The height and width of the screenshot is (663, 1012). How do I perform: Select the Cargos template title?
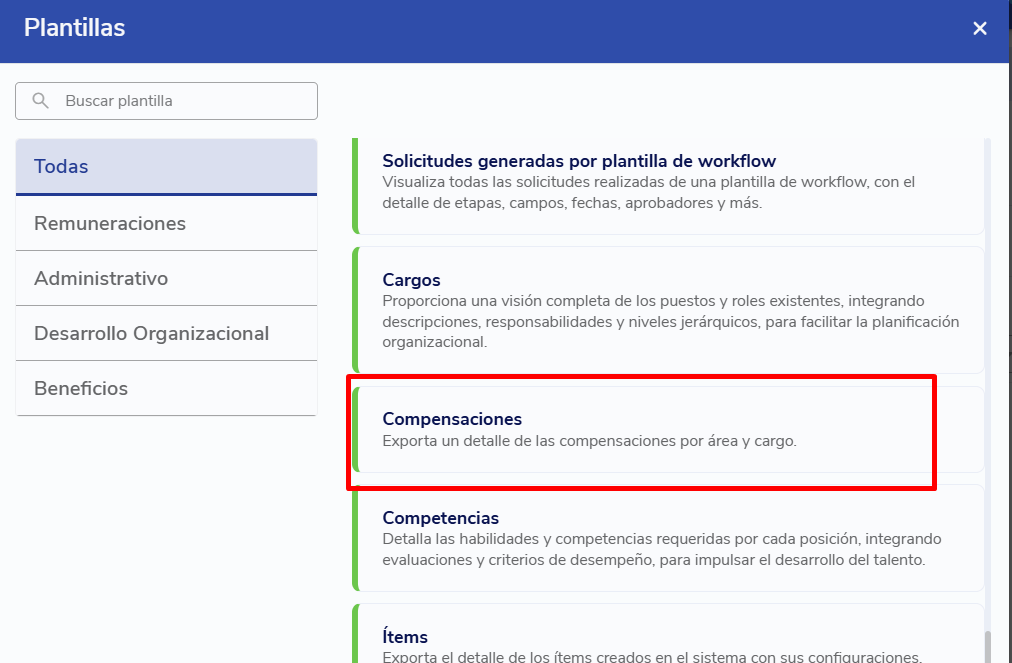click(x=411, y=280)
